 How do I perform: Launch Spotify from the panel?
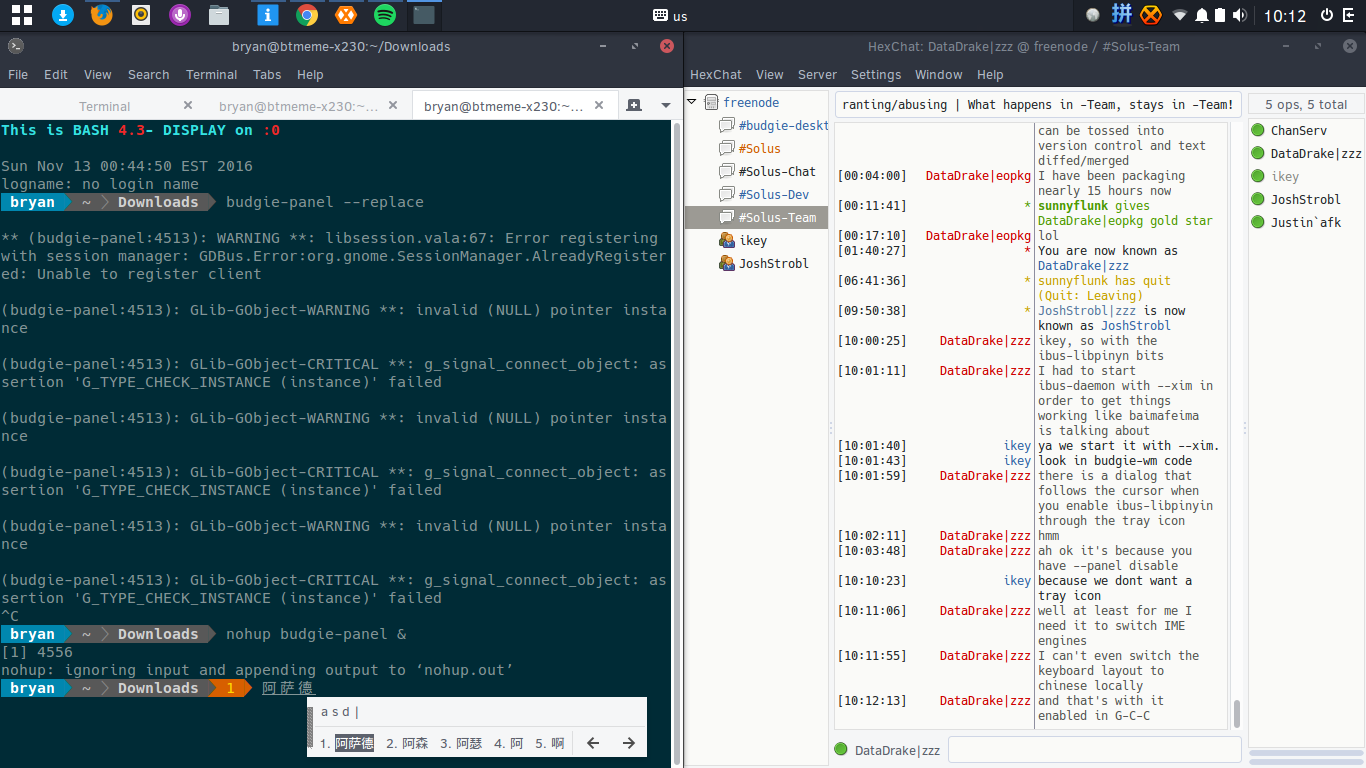384,15
